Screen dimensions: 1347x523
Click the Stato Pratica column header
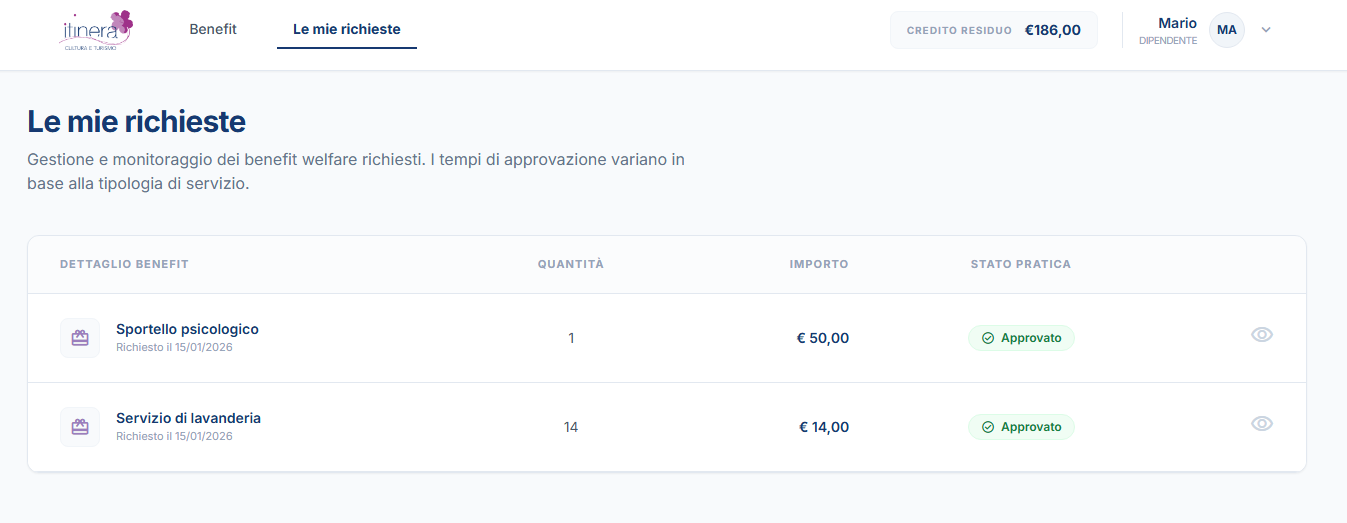(x=1020, y=264)
